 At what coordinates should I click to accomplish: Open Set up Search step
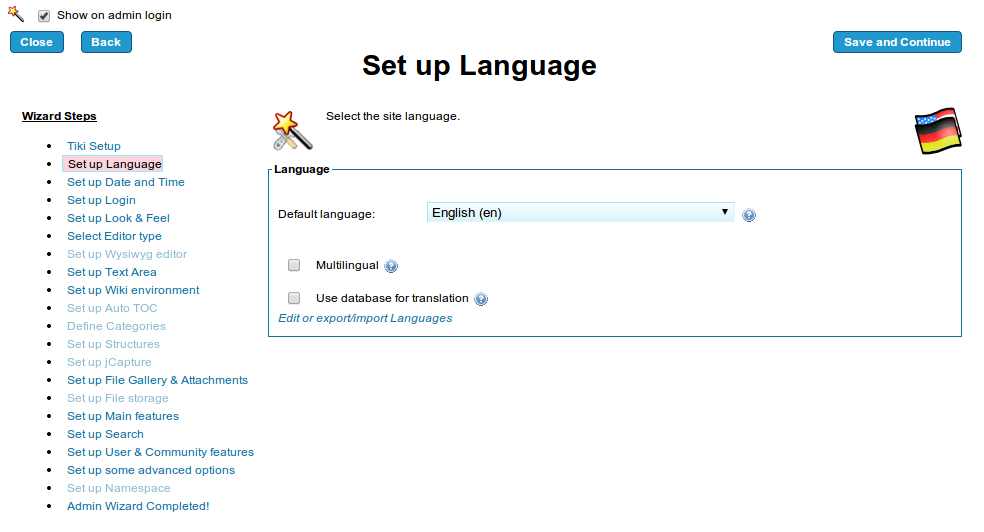click(105, 434)
